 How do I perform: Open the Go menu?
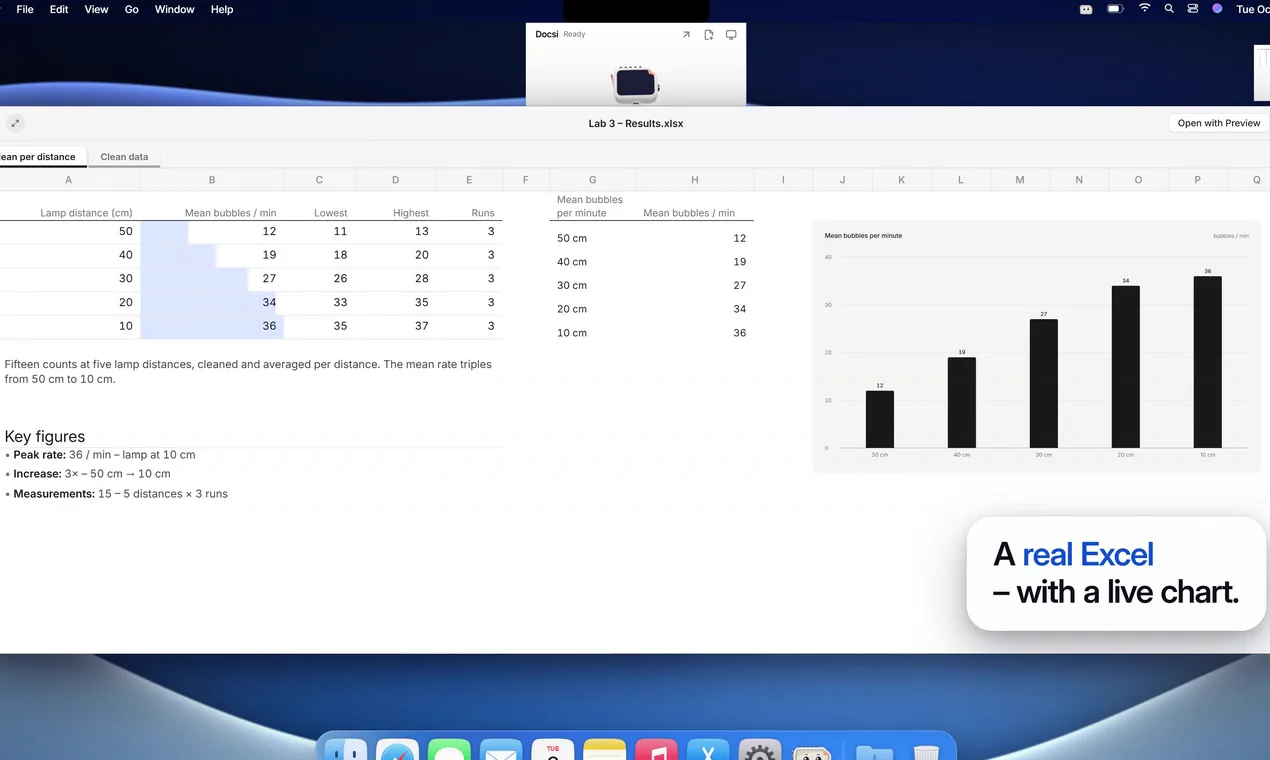click(132, 9)
